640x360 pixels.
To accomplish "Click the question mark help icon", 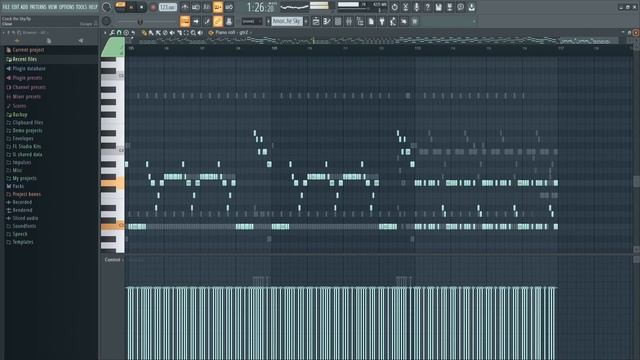I will 427,7.
